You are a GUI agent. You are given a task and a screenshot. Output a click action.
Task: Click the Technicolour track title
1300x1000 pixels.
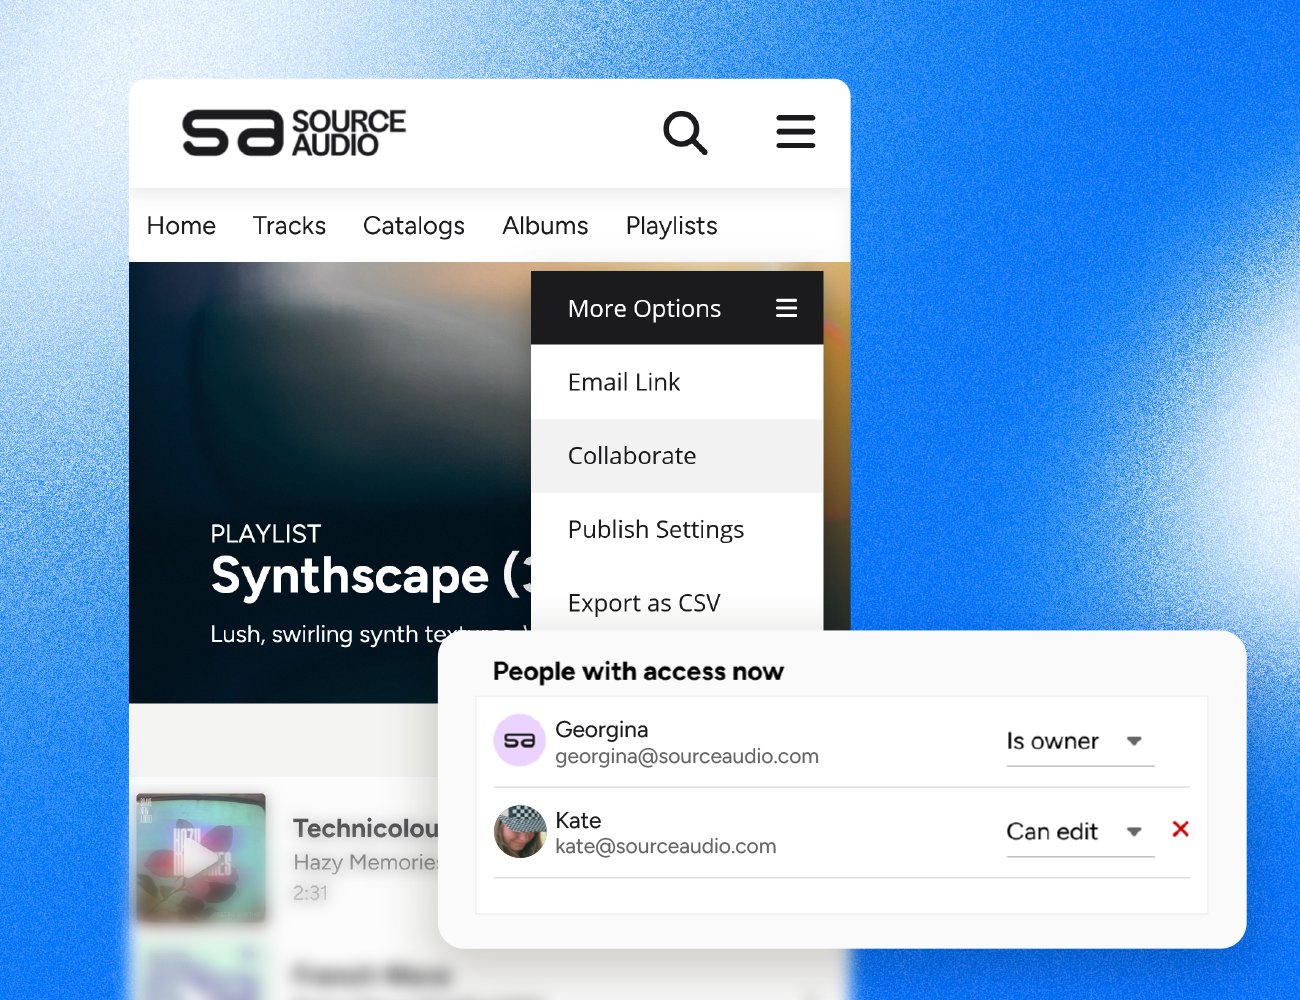366,828
